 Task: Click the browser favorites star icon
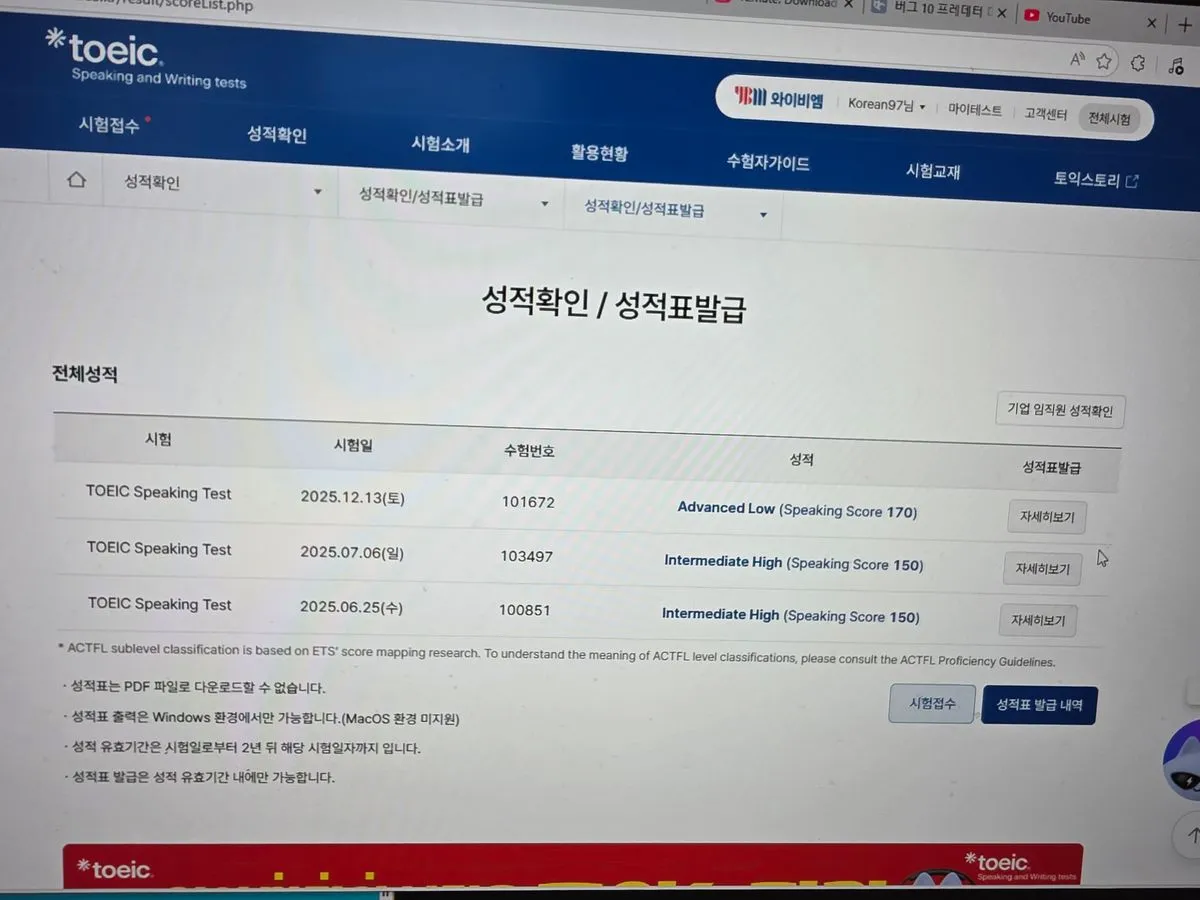[1104, 61]
